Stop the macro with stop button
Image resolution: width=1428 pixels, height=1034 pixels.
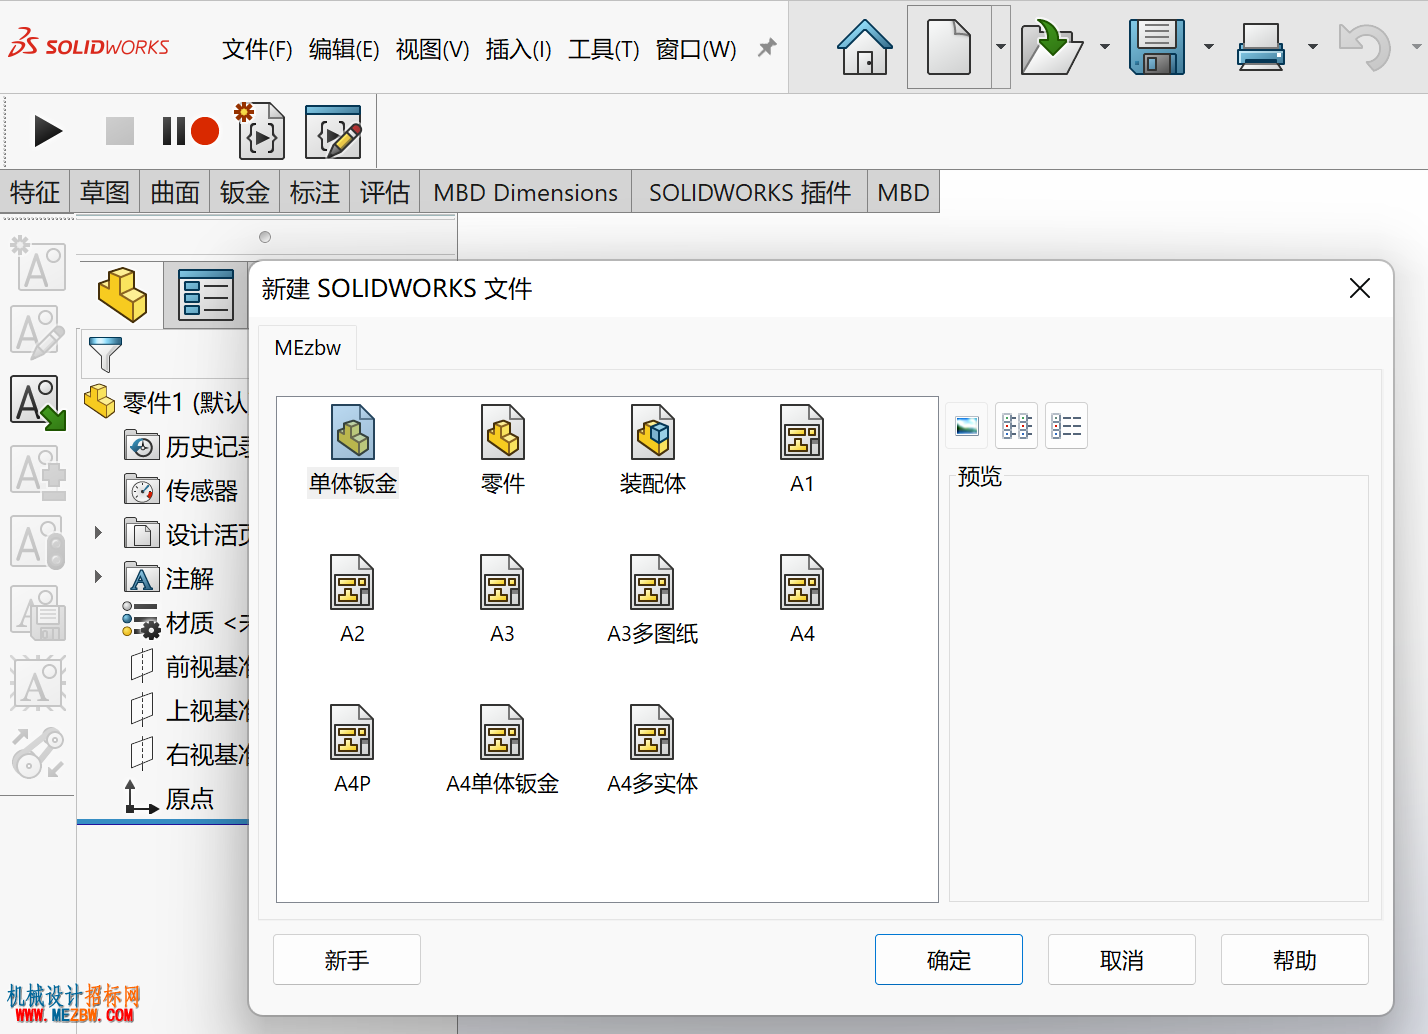[x=119, y=131]
